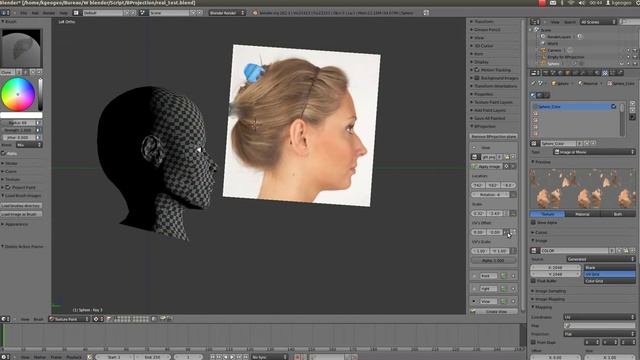Viewport: 640px width, 360px height.
Task: Click Load brushes directory button
Action: click(x=21, y=206)
